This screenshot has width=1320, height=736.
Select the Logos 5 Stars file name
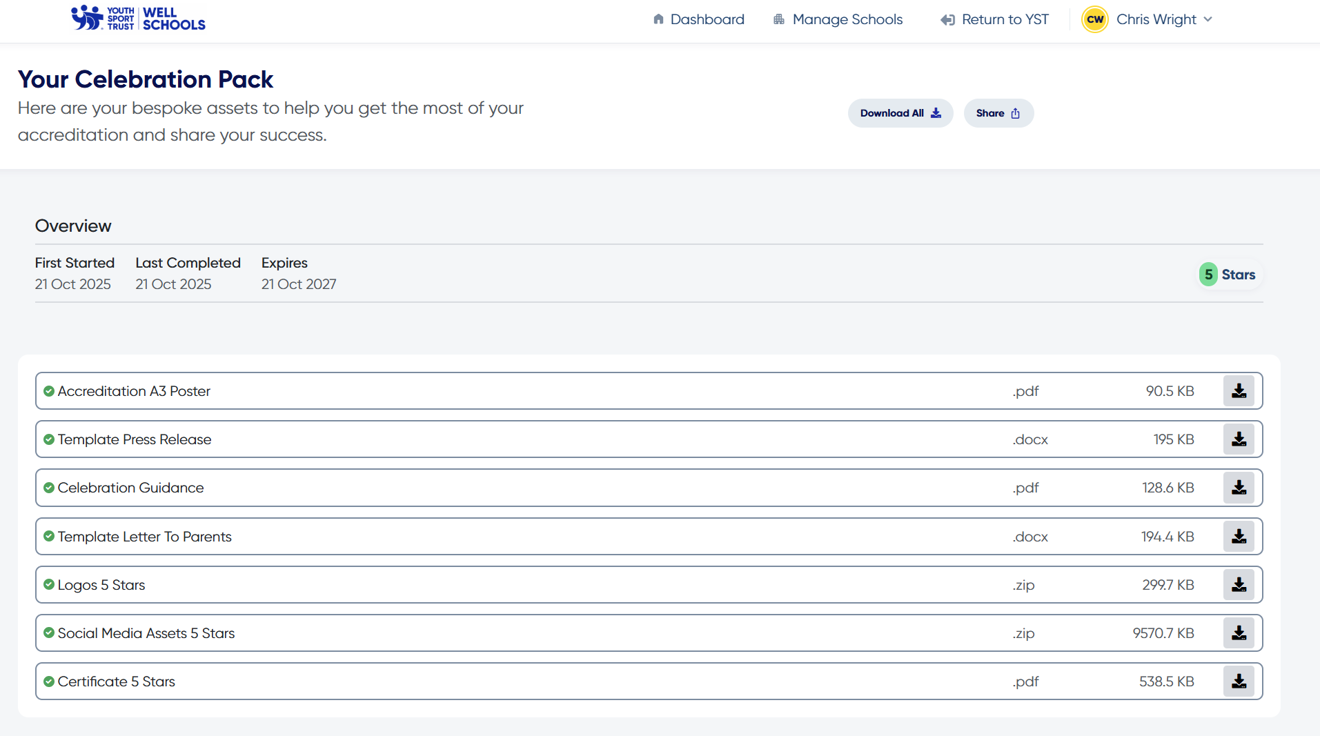101,585
